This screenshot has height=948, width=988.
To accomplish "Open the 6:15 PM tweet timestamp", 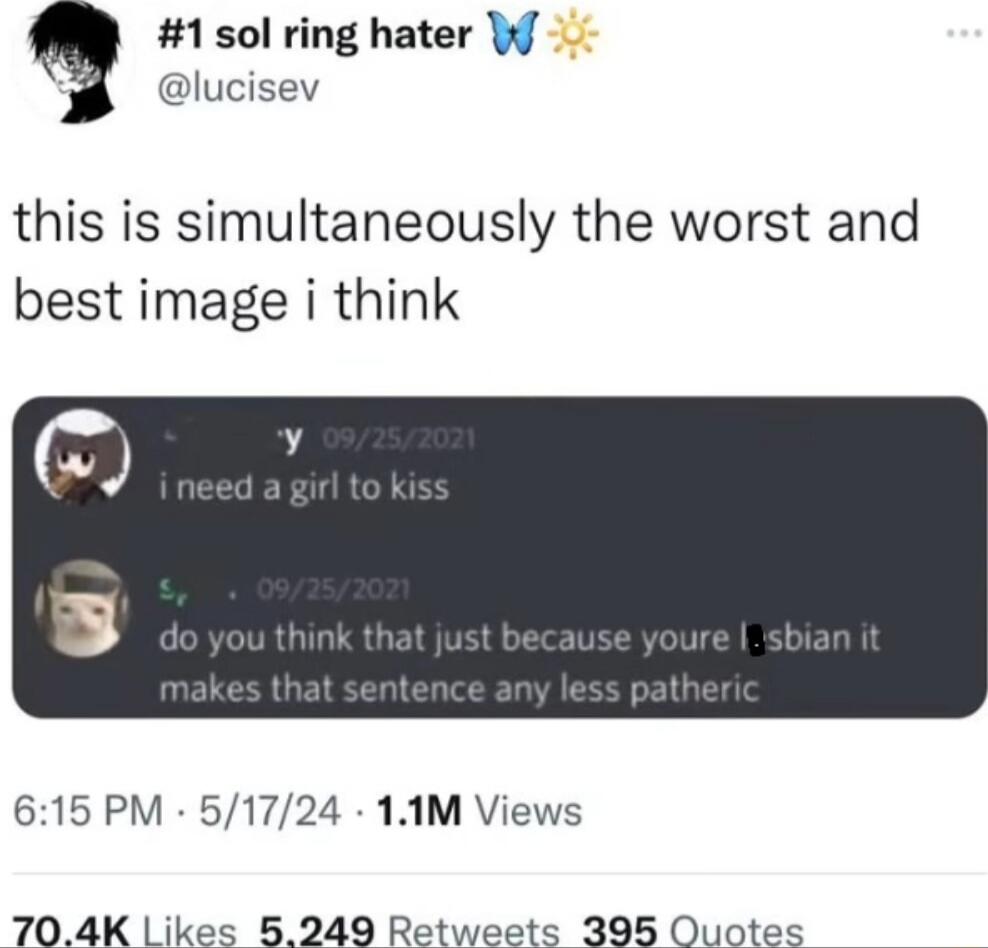I will click(88, 811).
